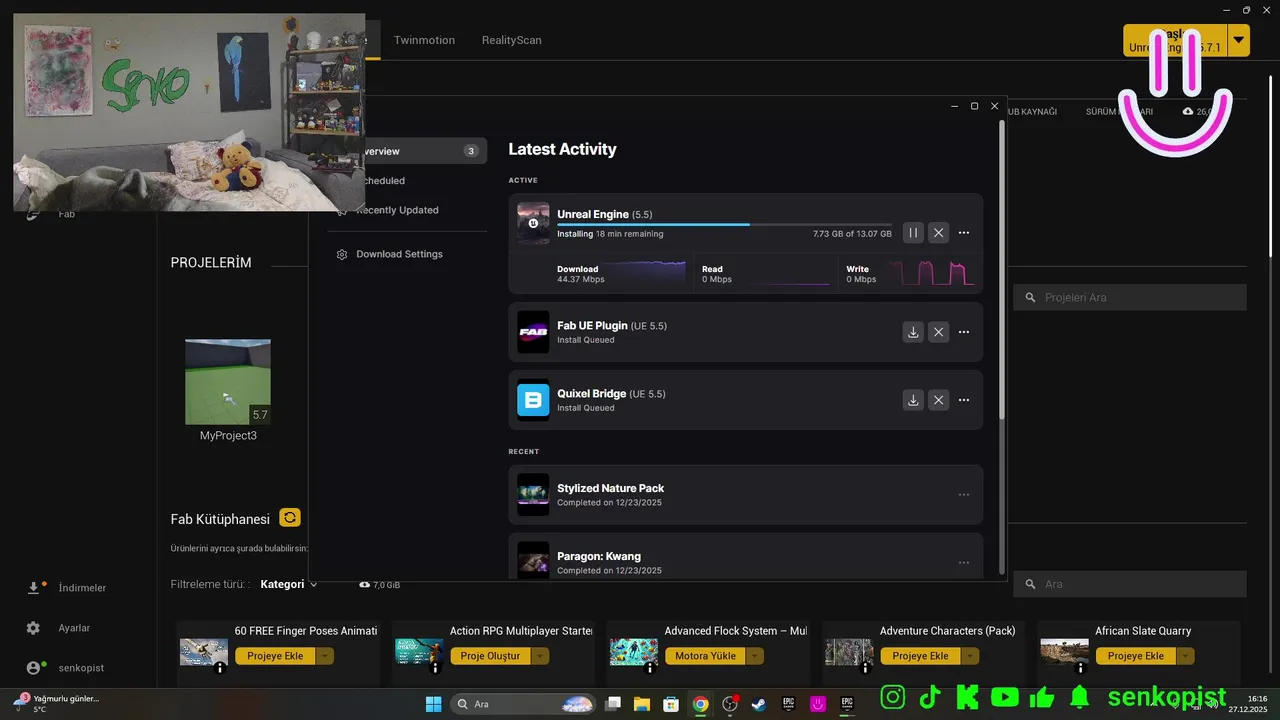Click Motora Yükle for Advanced Flock System
1280x720 pixels.
[705, 656]
